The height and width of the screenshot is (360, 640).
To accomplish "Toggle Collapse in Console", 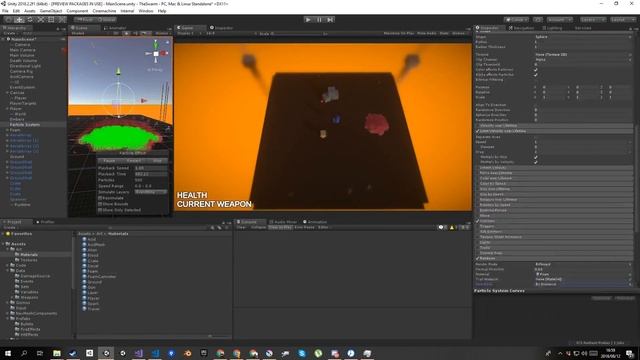I will tap(258, 227).
